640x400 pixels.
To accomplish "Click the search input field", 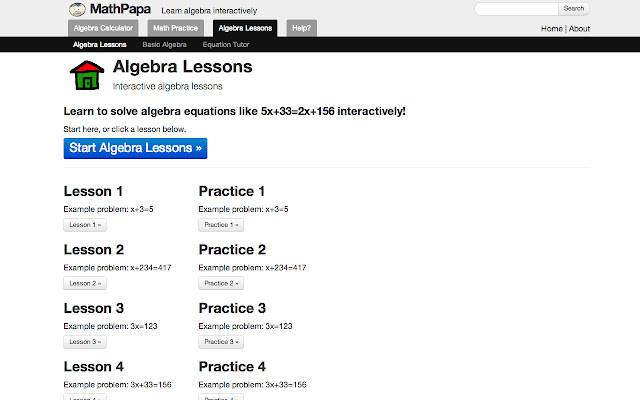I will (515, 8).
